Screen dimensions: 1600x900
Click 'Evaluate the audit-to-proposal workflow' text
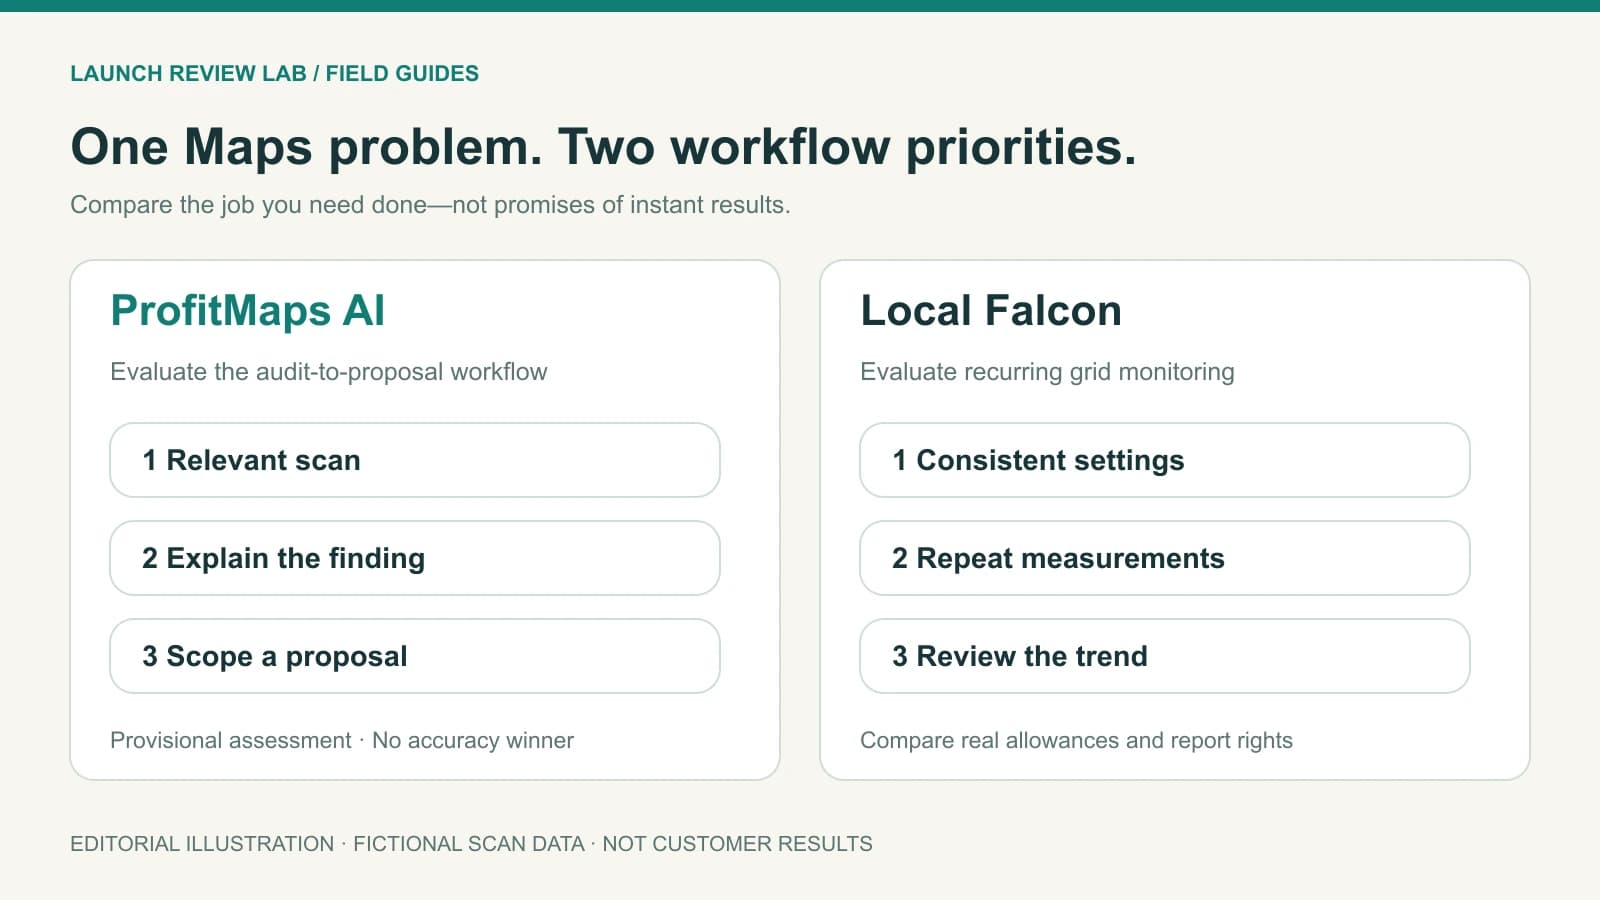point(329,372)
